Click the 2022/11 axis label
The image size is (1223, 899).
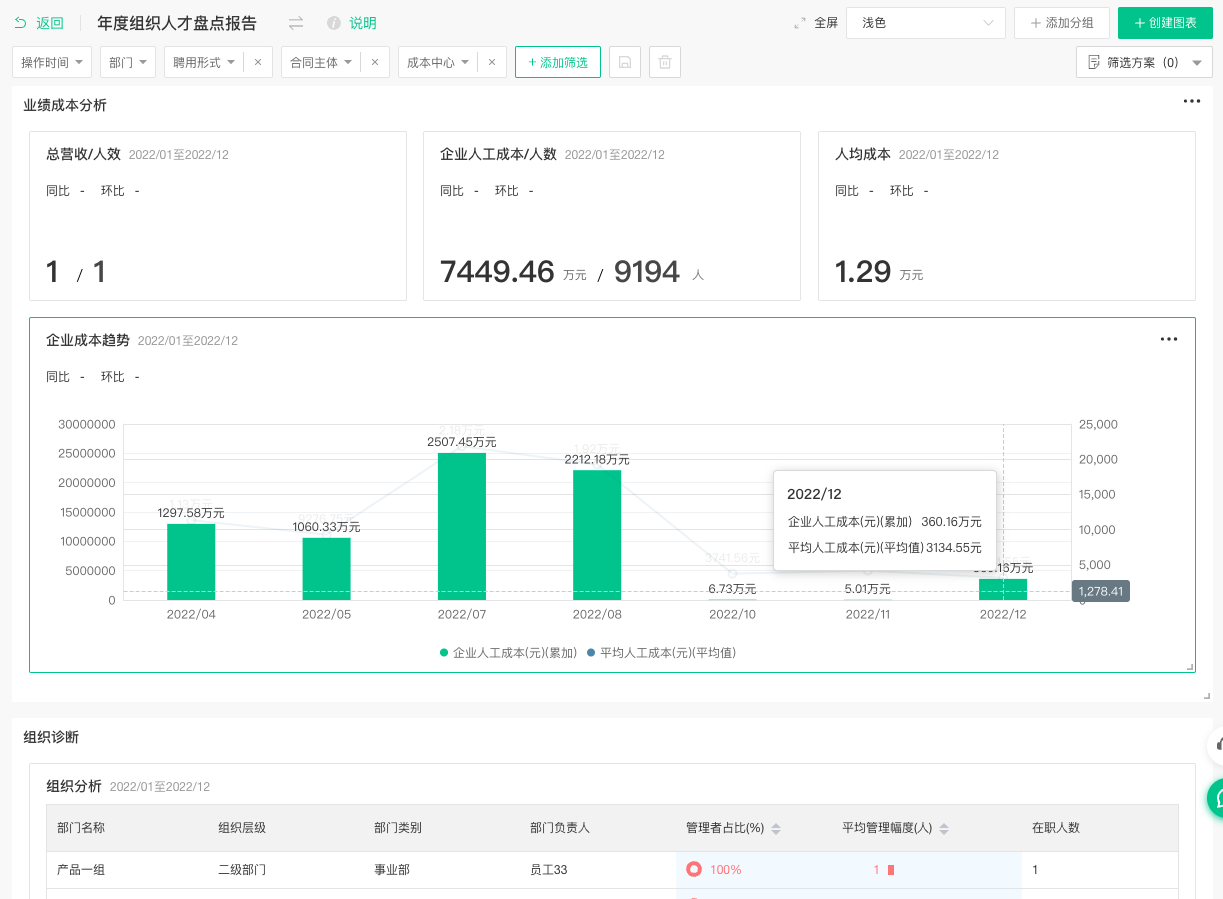tap(867, 614)
